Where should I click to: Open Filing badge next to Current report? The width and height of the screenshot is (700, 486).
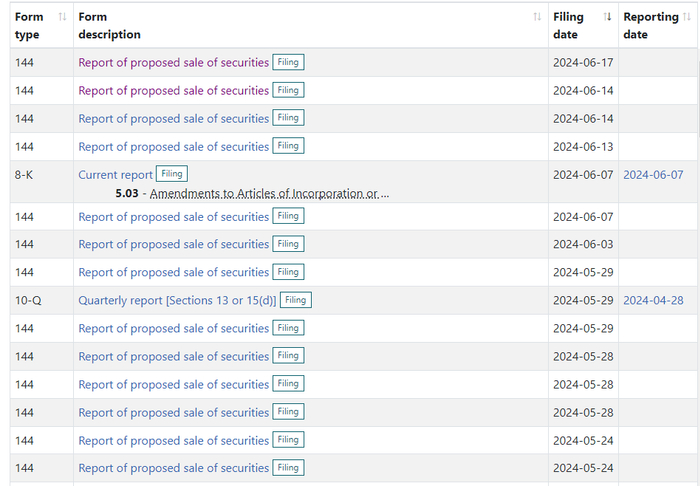[x=172, y=174]
